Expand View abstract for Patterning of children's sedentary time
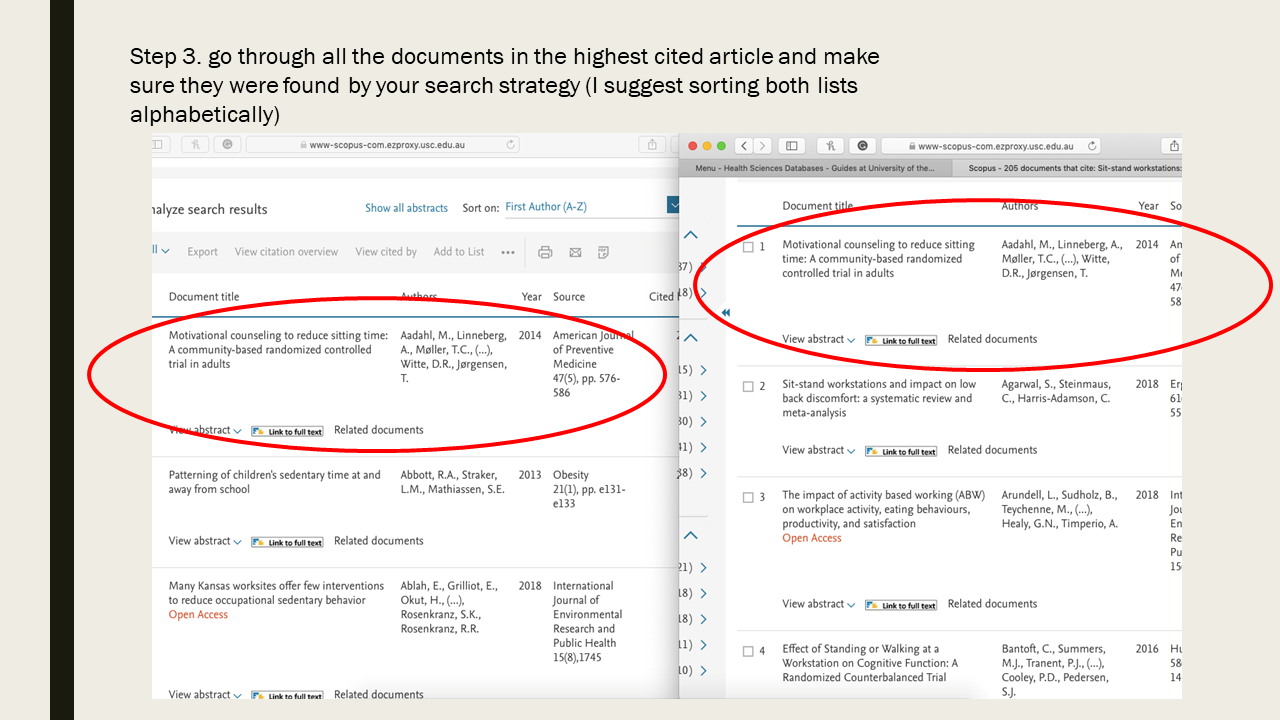 coord(205,541)
